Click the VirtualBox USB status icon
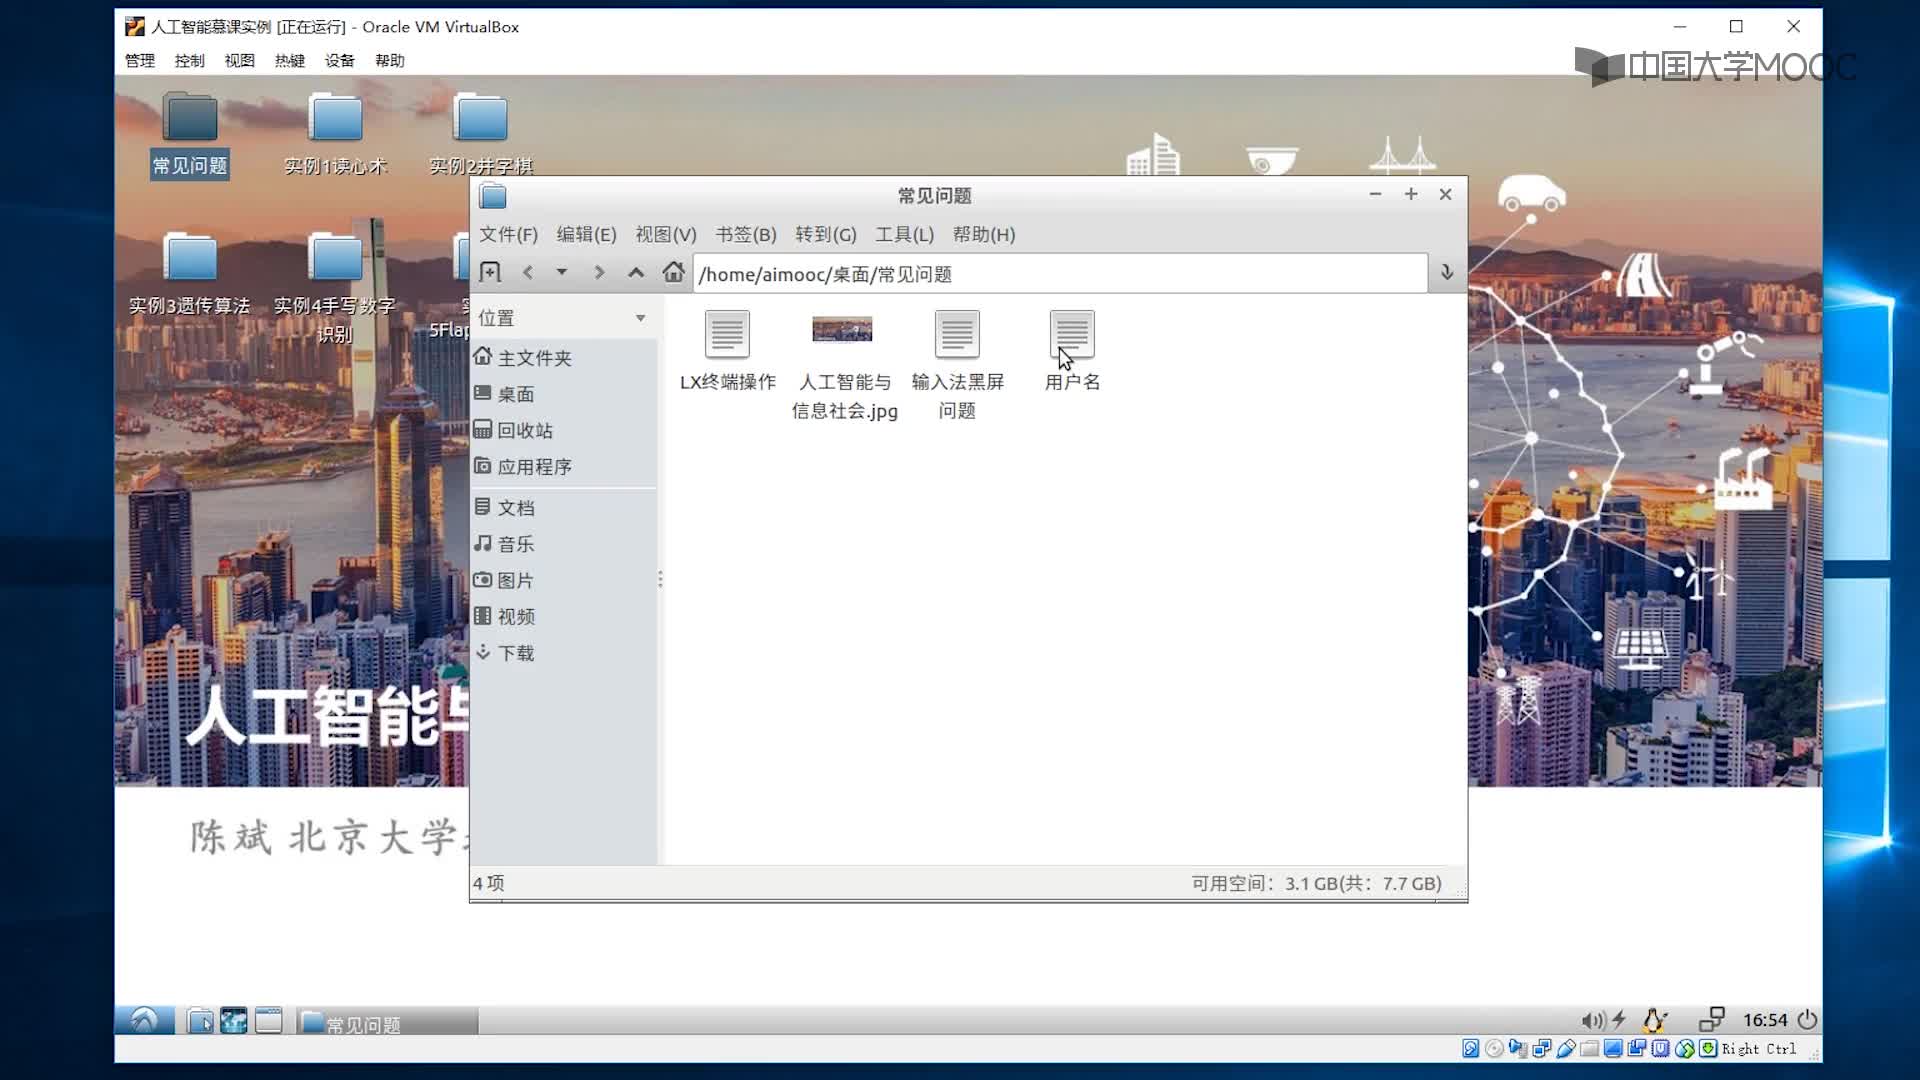The width and height of the screenshot is (1920, 1080). (x=1566, y=1049)
